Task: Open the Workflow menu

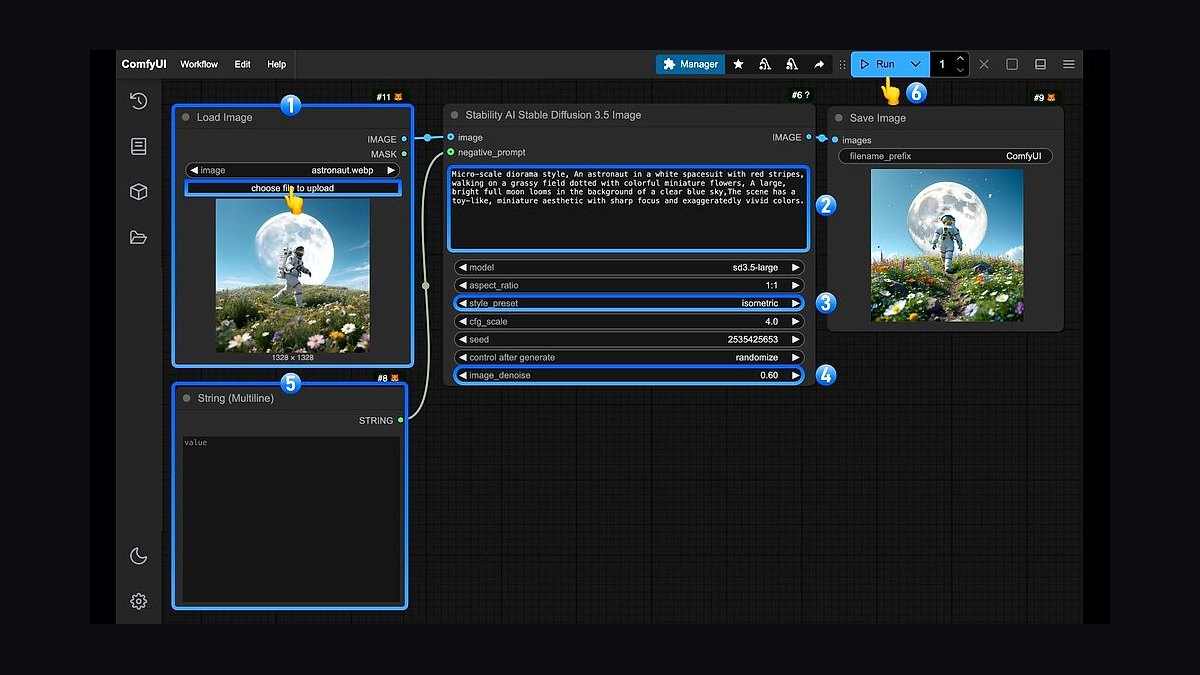Action: 199,64
